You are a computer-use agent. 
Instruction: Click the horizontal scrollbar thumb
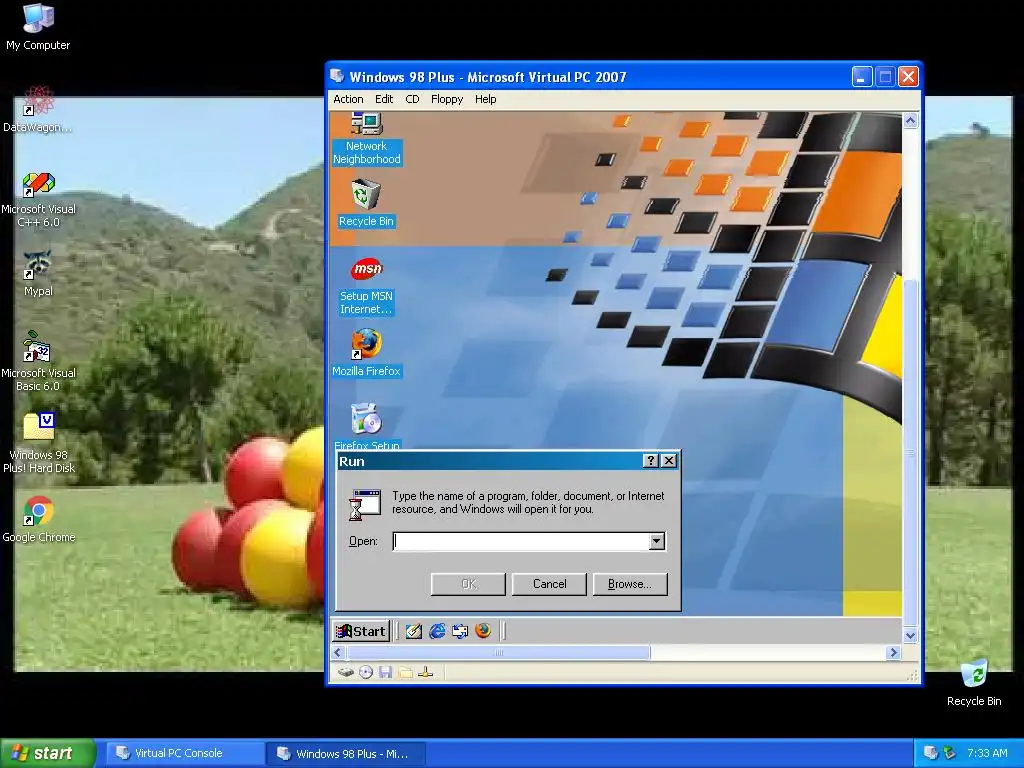pyautogui.click(x=498, y=652)
